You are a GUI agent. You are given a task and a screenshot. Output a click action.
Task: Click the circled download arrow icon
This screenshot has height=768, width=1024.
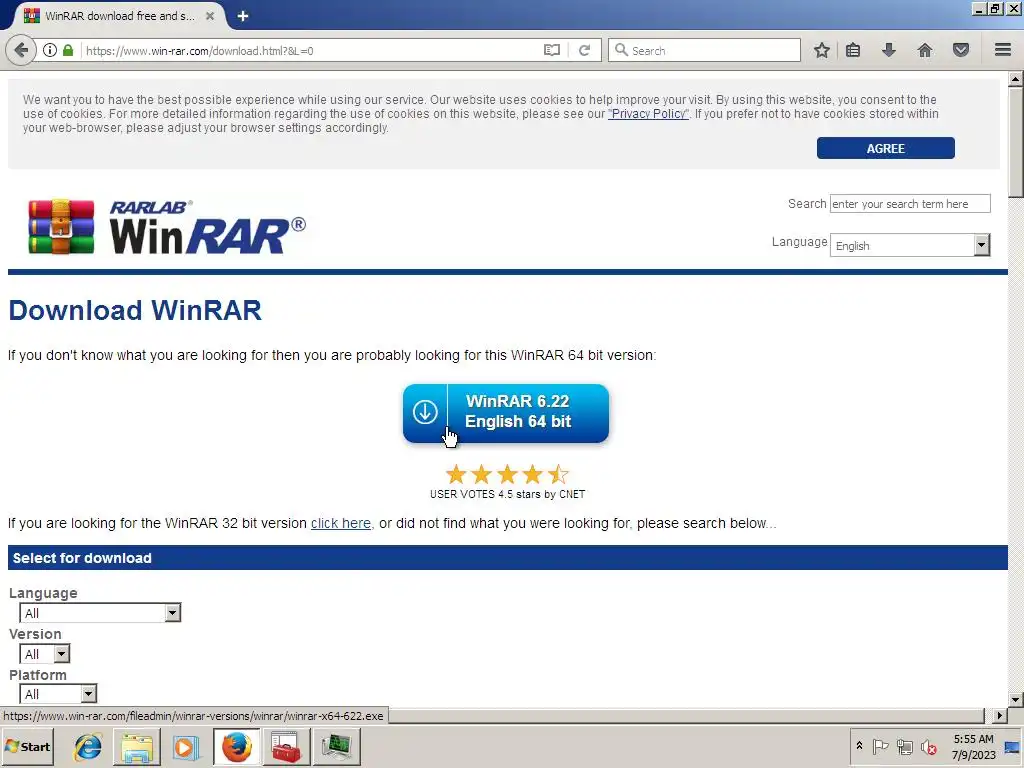425,412
